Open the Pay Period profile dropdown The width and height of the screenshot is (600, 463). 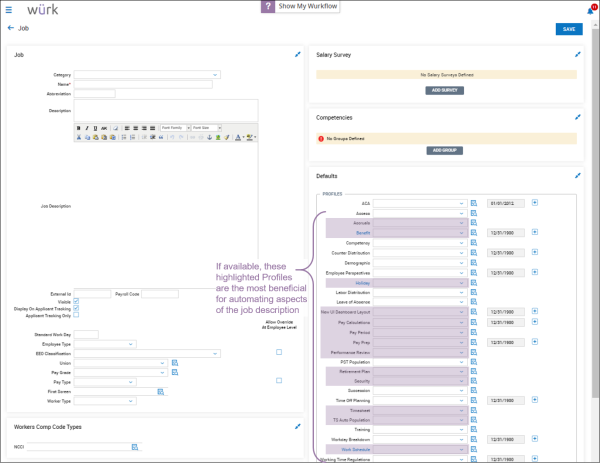point(420,333)
